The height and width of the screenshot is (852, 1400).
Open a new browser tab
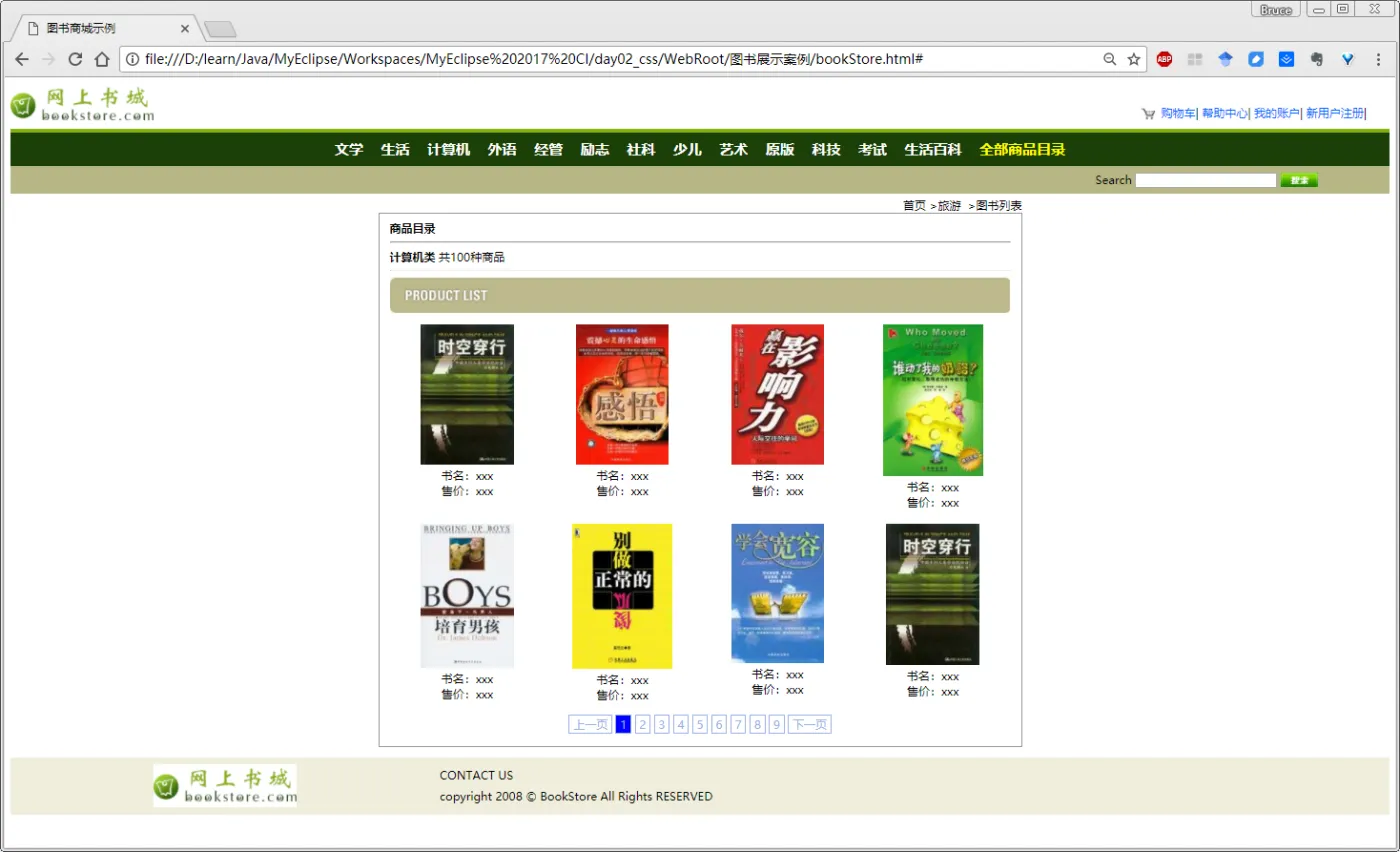pyautogui.click(x=219, y=28)
